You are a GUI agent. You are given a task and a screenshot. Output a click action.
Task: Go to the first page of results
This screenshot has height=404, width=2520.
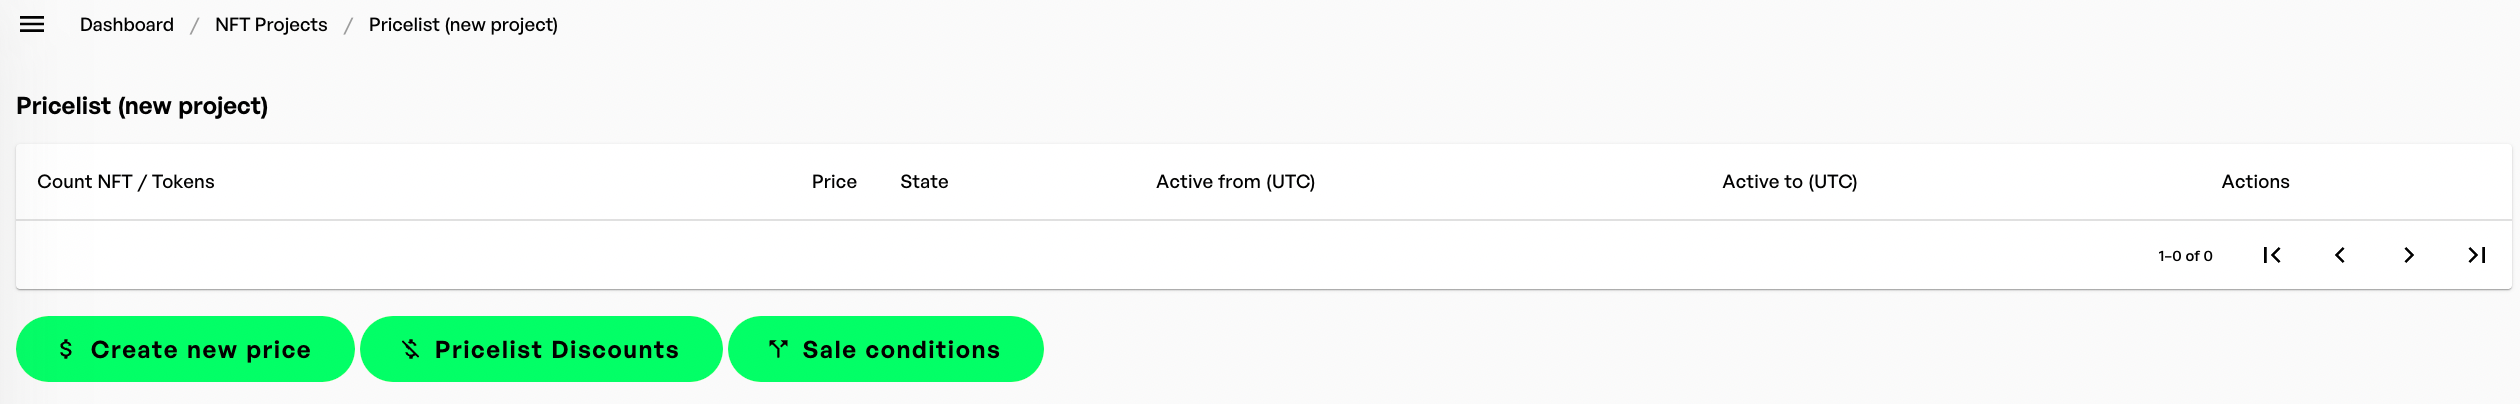click(x=2272, y=255)
